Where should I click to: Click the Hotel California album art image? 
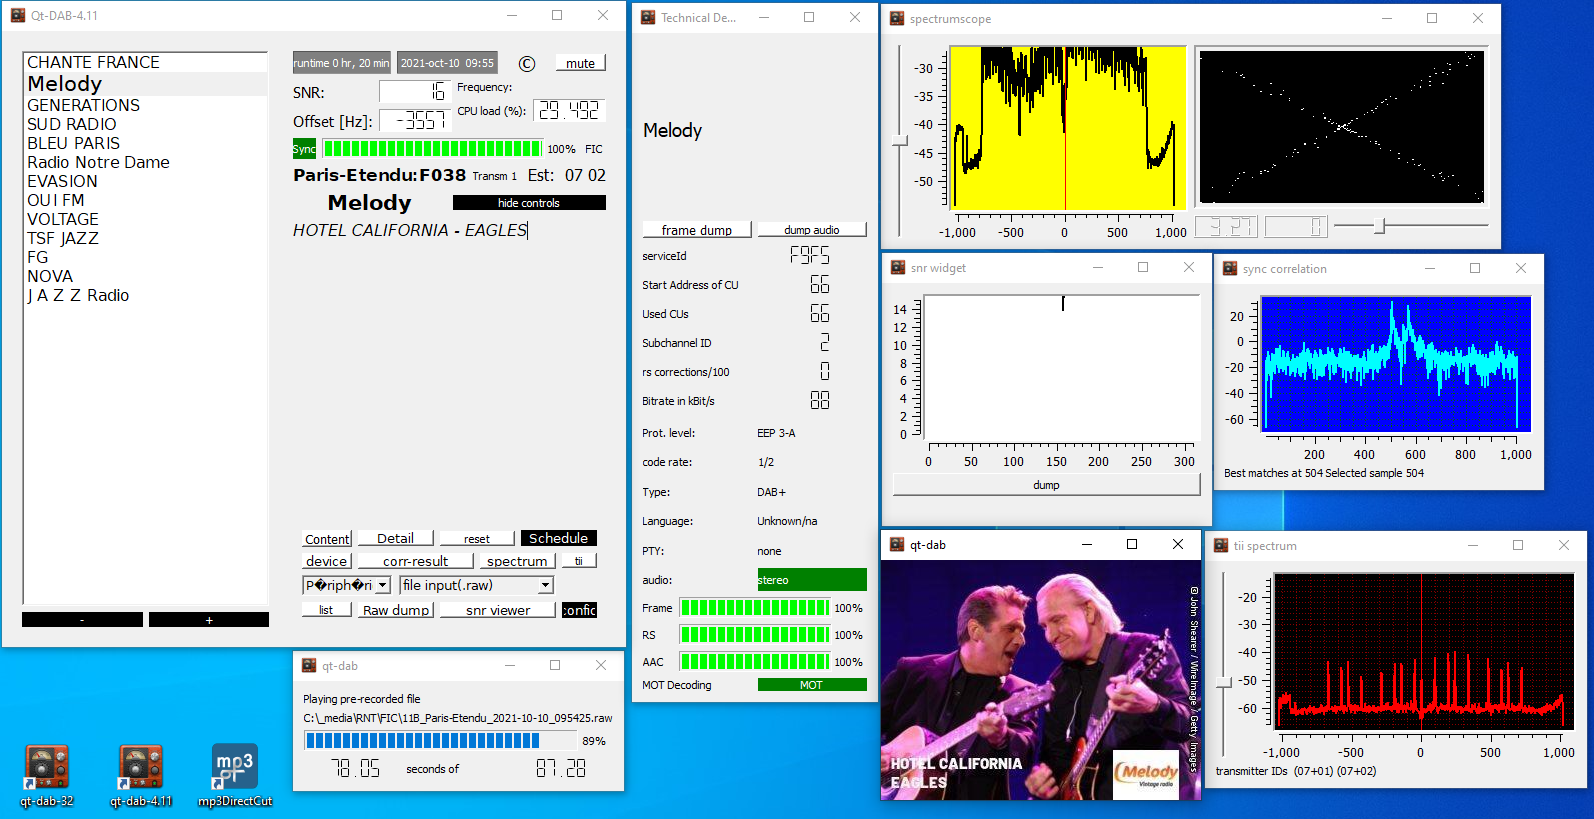point(1041,680)
